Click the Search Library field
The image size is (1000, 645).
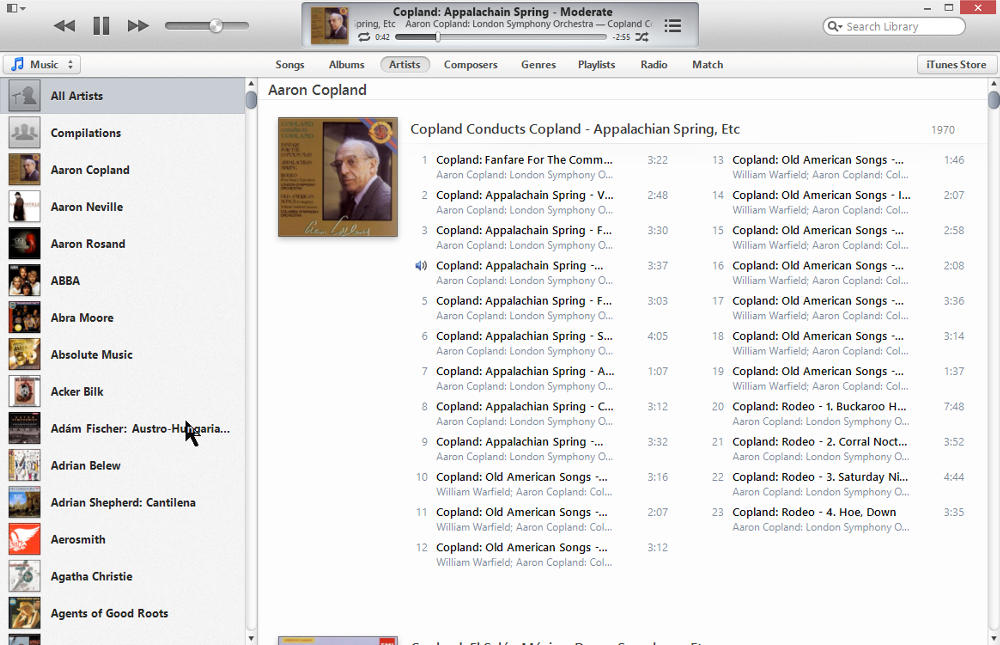894,26
